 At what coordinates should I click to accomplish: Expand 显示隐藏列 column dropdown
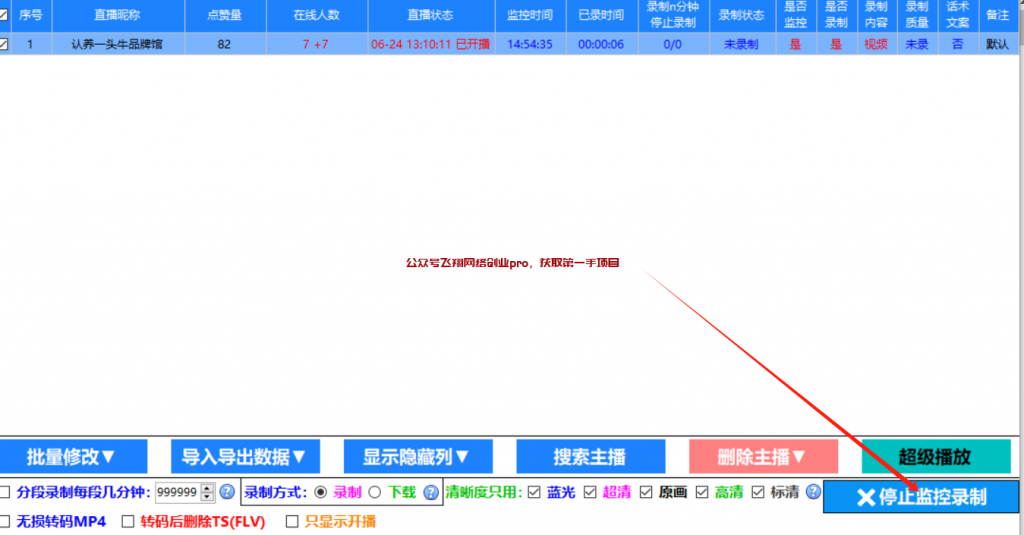(416, 457)
